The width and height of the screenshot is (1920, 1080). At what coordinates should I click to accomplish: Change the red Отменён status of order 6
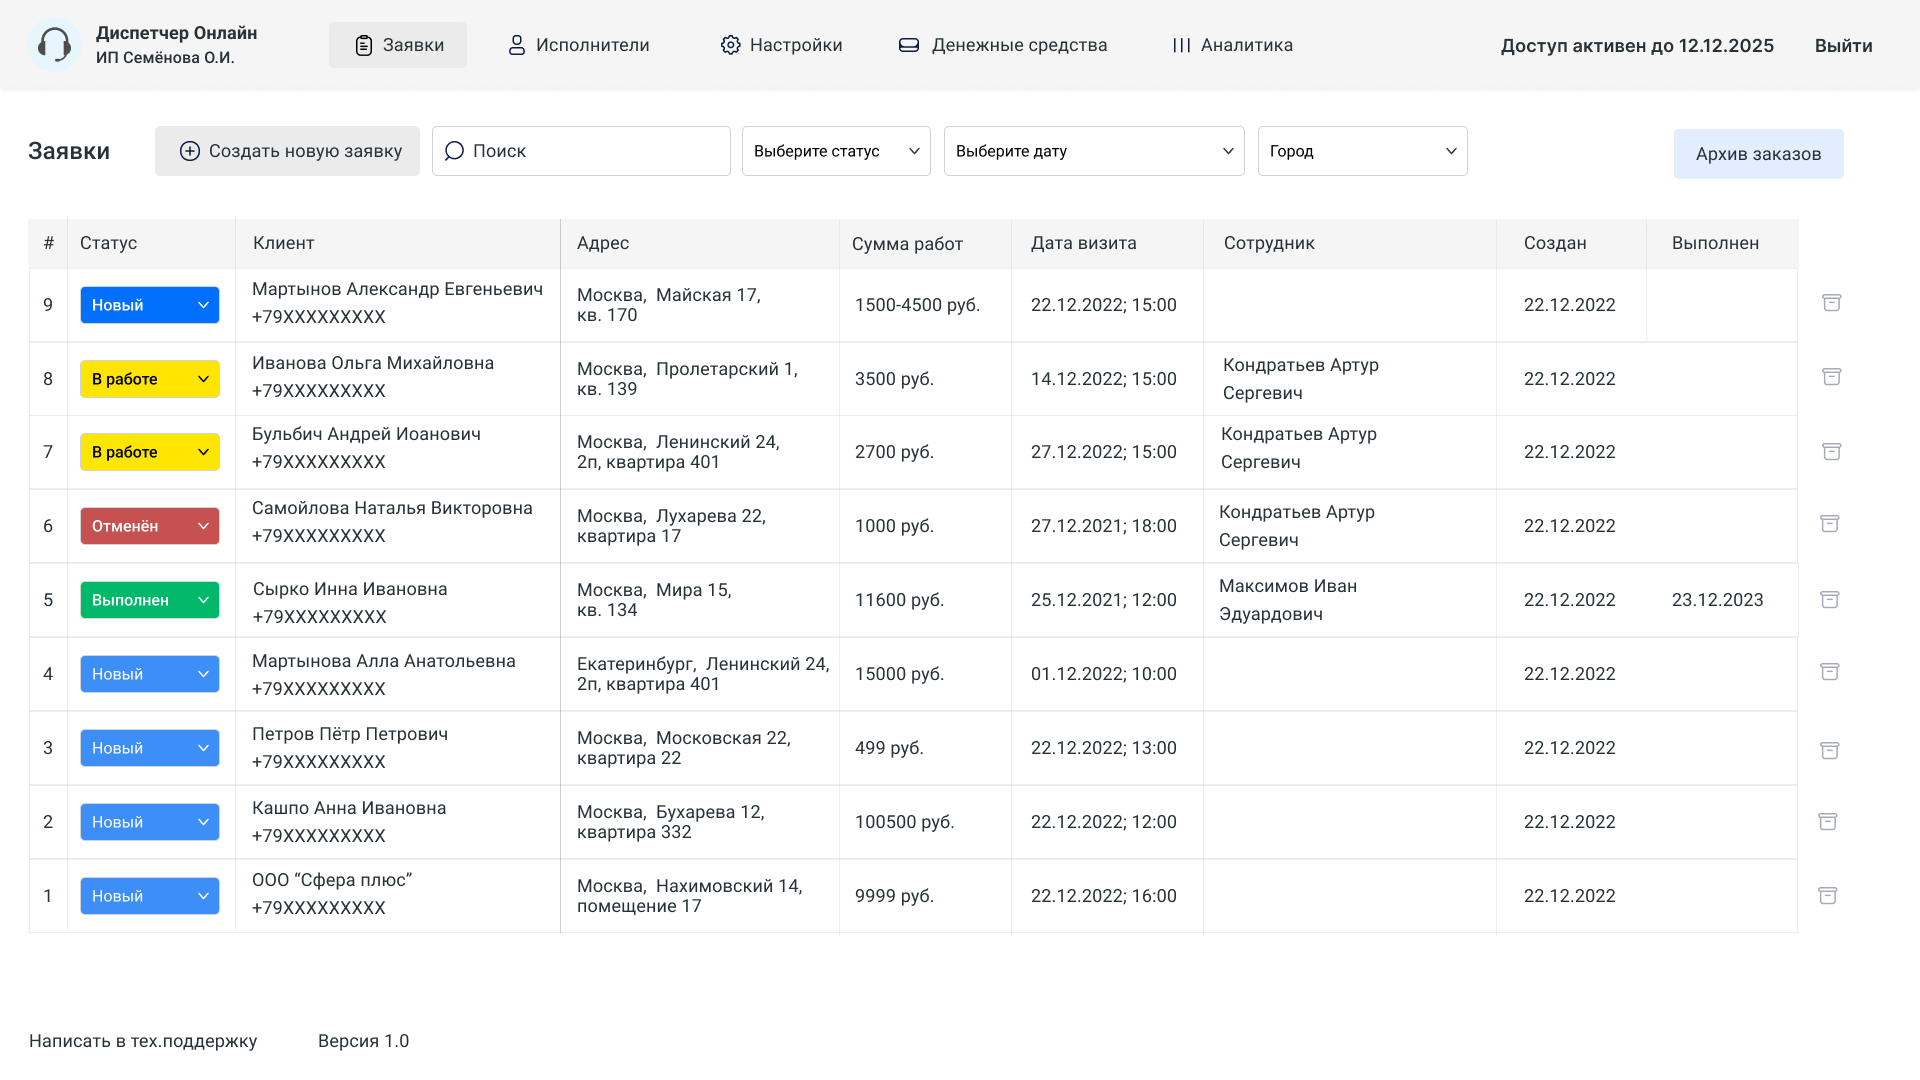tap(150, 526)
